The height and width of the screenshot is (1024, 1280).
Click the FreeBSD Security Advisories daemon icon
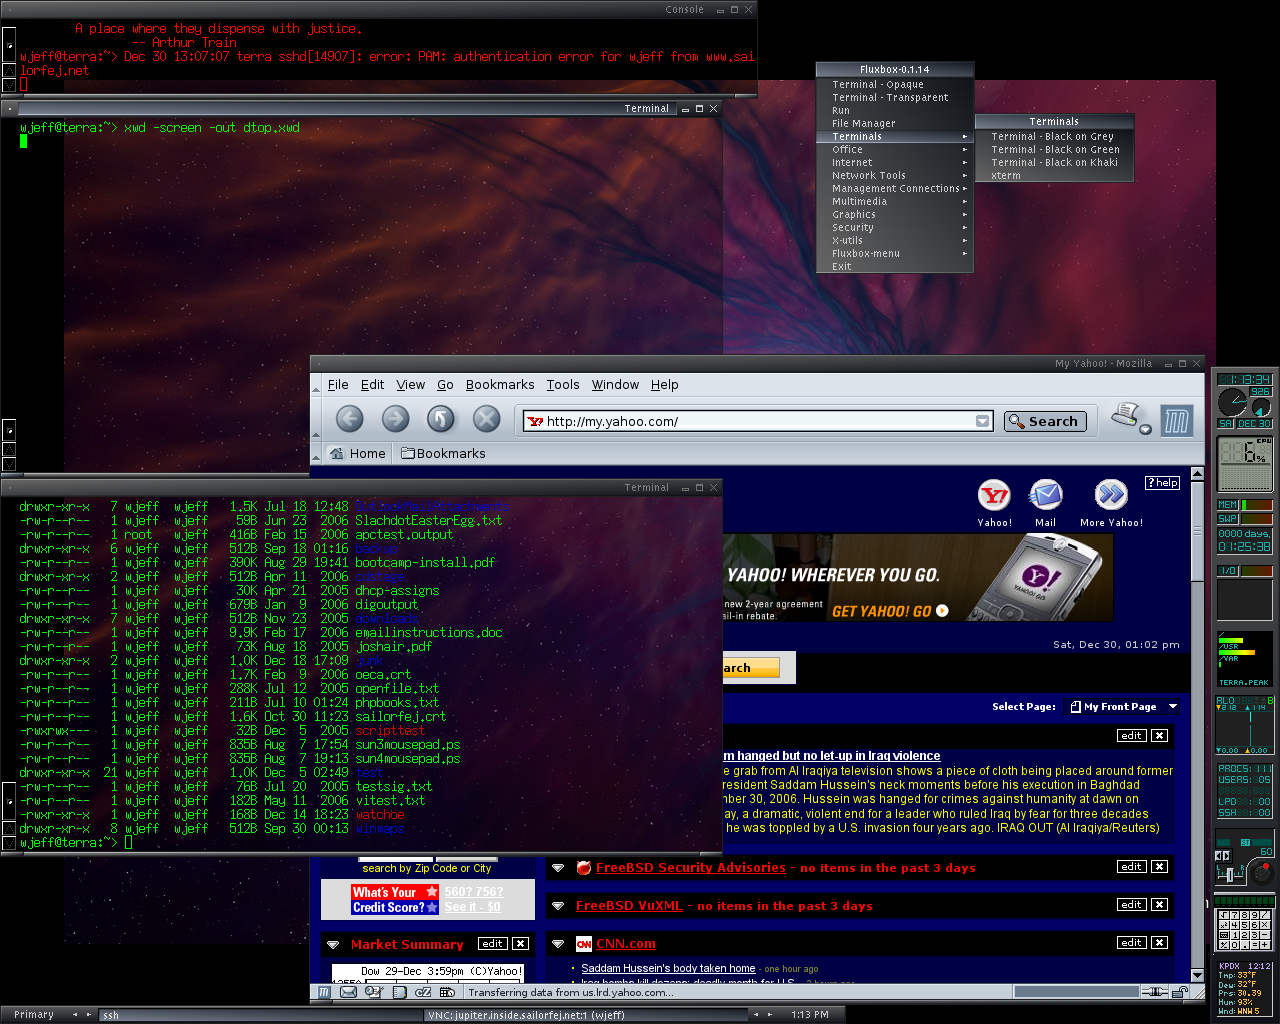[584, 868]
